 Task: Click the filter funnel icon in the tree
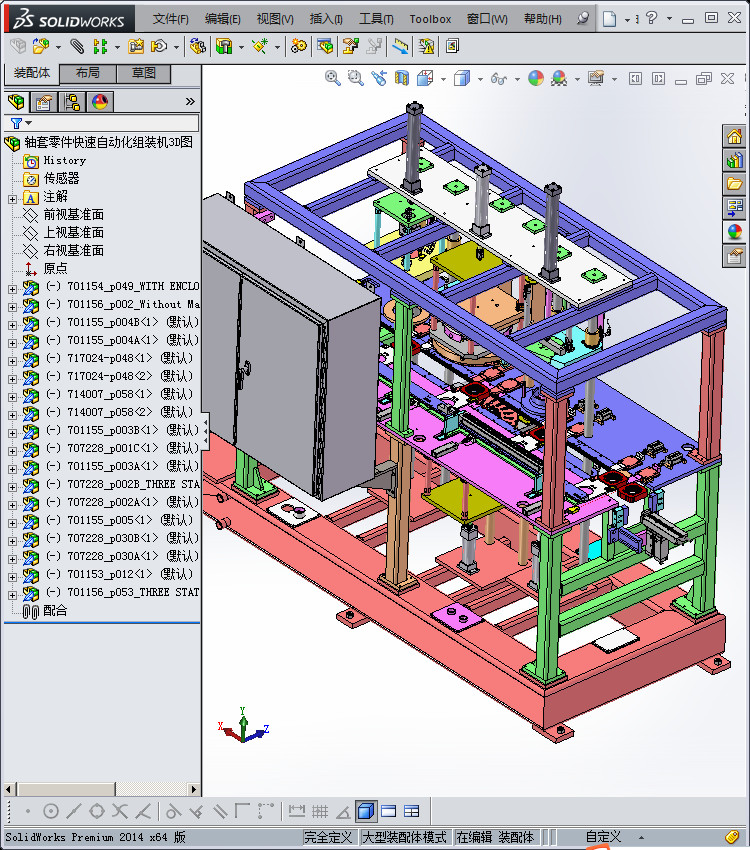(x=16, y=124)
